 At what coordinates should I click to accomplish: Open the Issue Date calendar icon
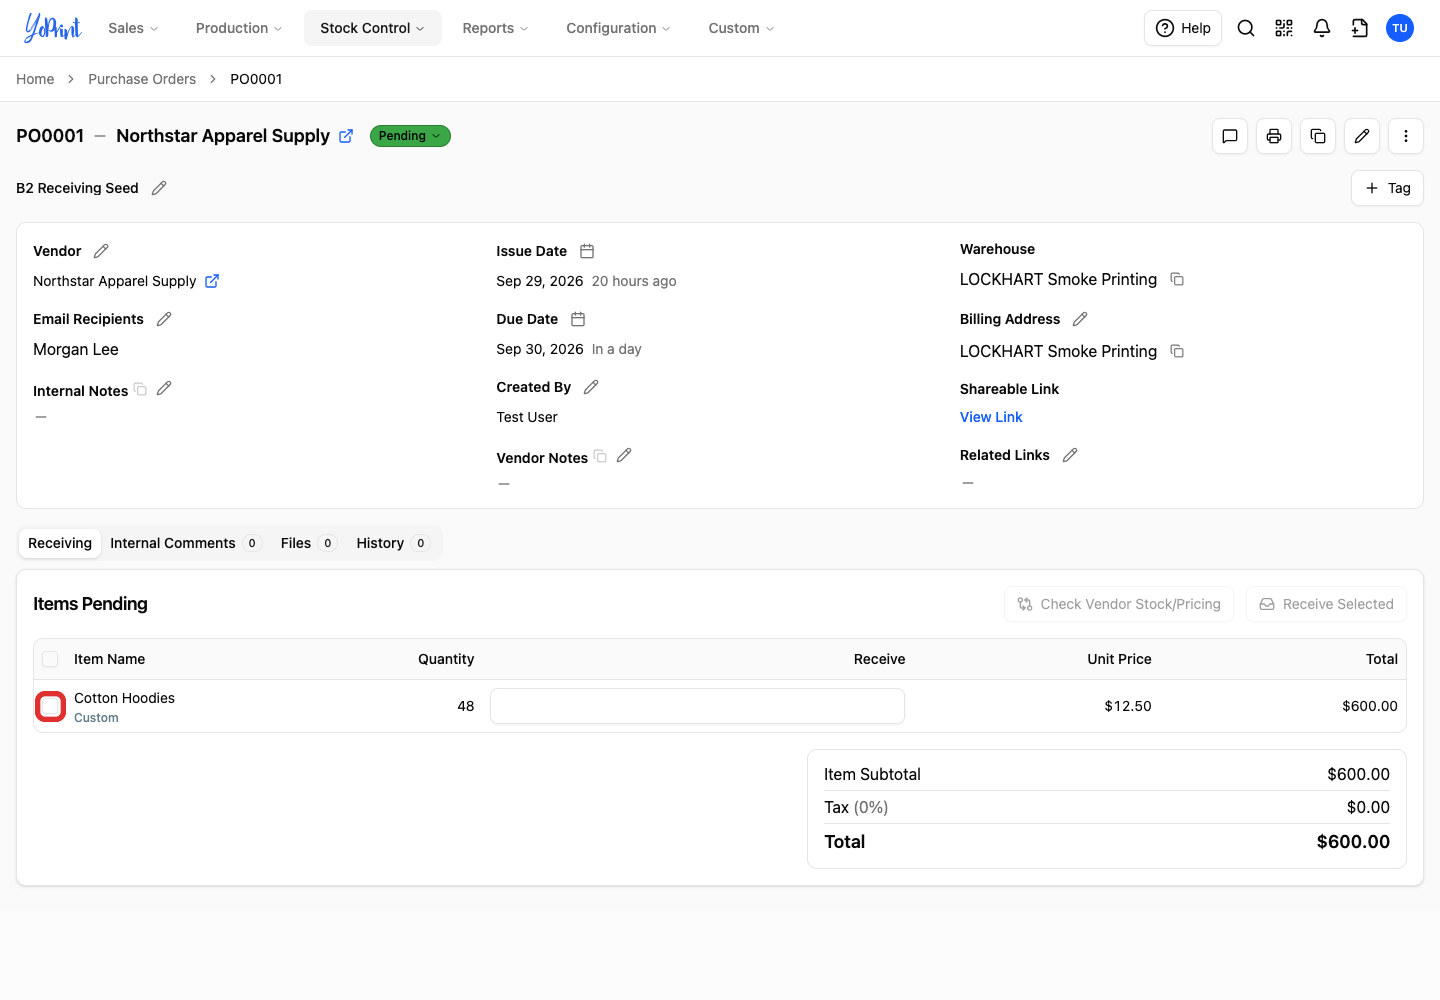[x=587, y=251]
